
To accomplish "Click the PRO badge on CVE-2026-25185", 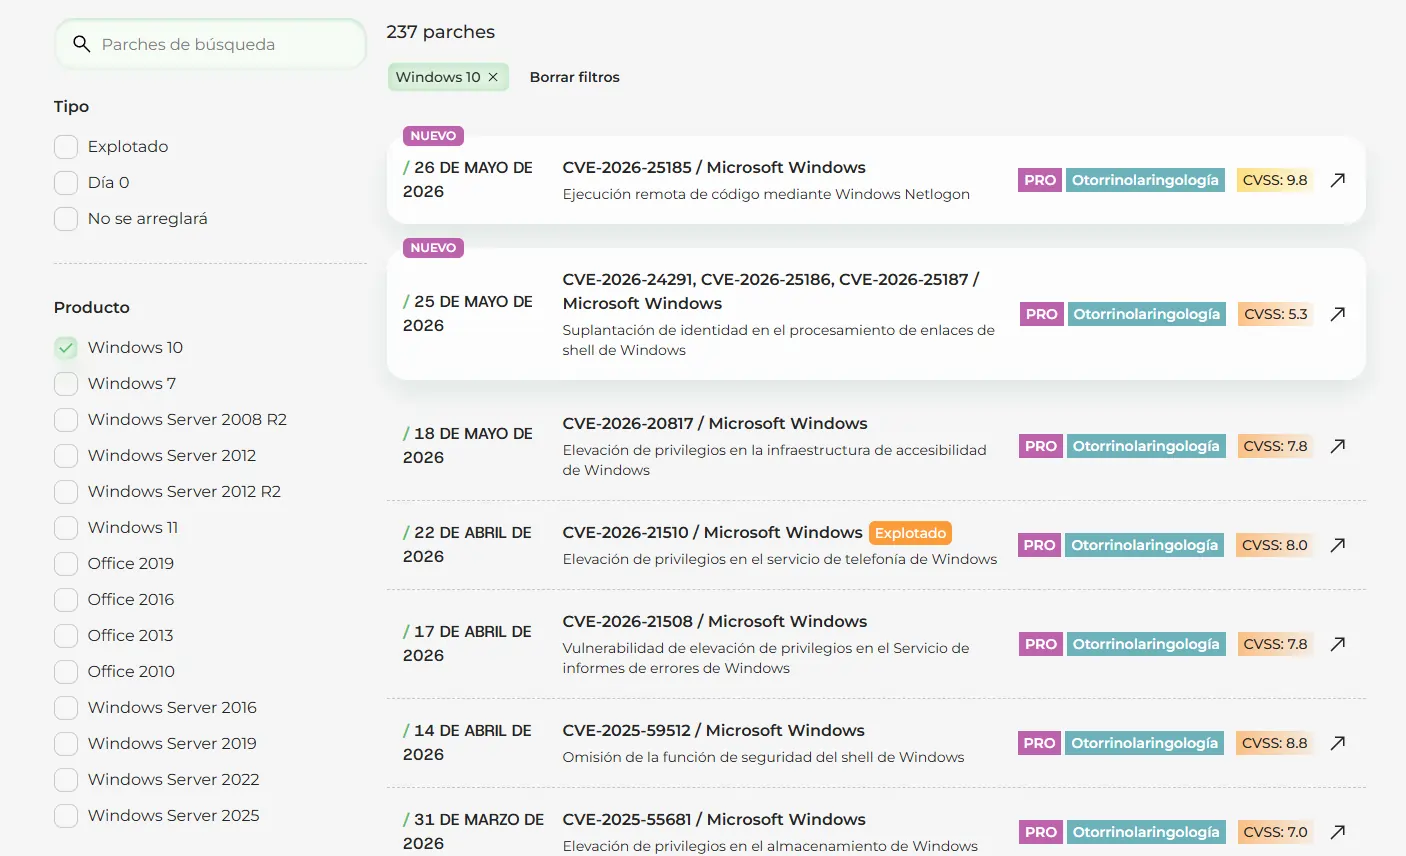I will pos(1040,180).
